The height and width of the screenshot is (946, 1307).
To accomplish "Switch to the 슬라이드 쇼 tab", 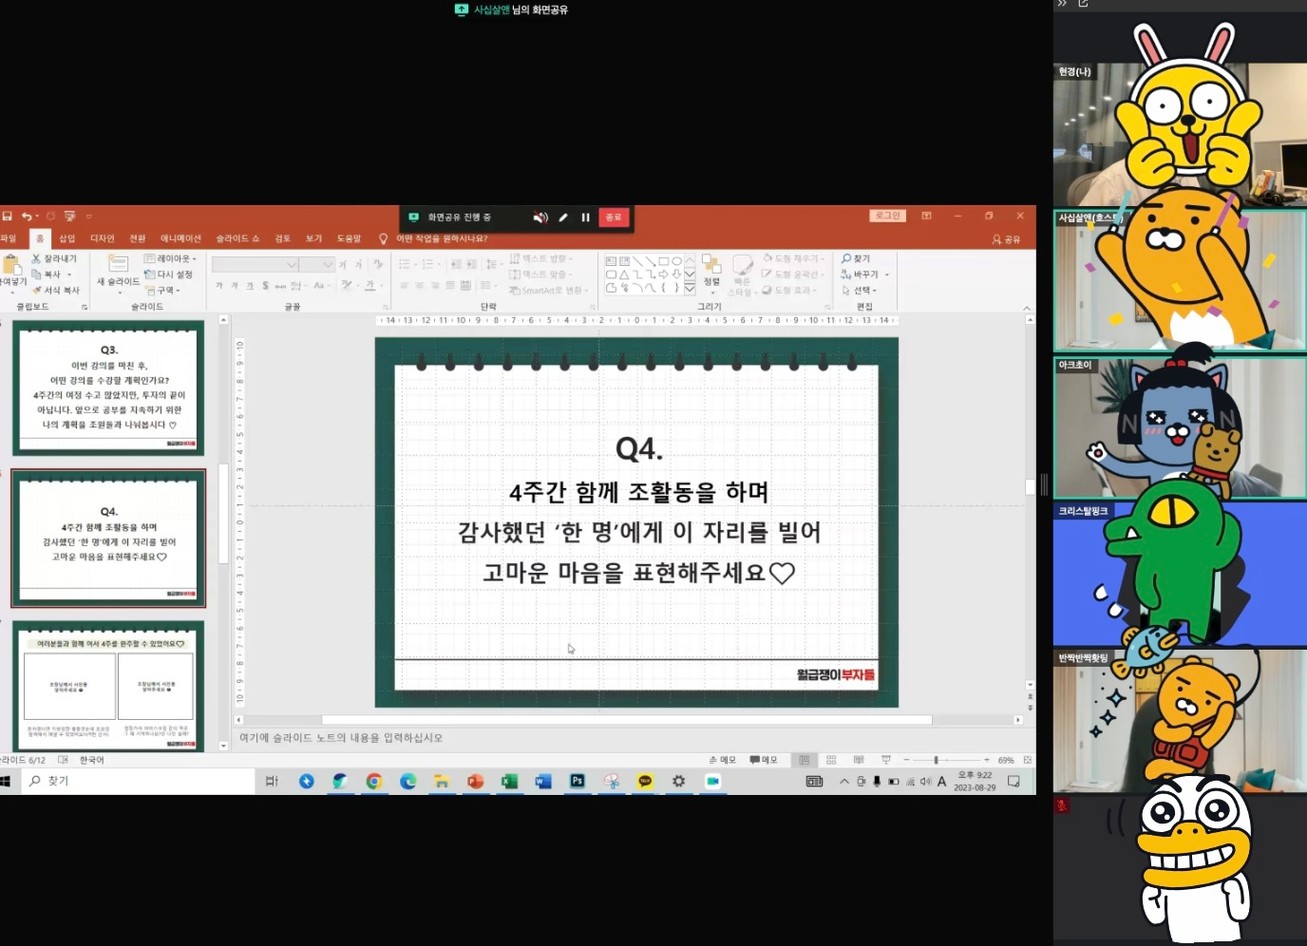I will pos(236,239).
